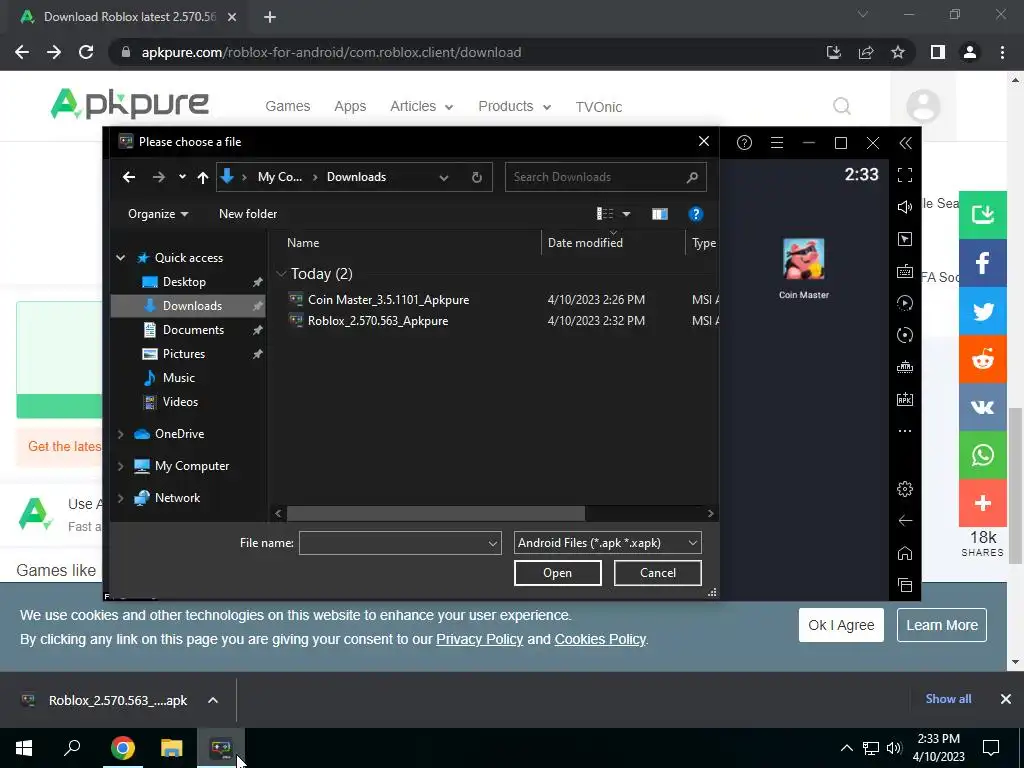Open emulator keyboard controls icon
The height and width of the screenshot is (768, 1024).
904,271
